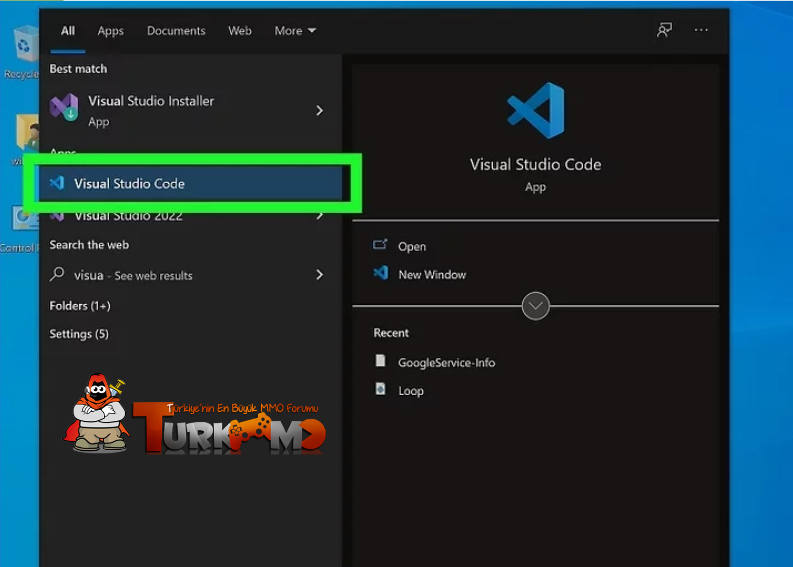Select Visual Studio Code app result

coord(191,184)
